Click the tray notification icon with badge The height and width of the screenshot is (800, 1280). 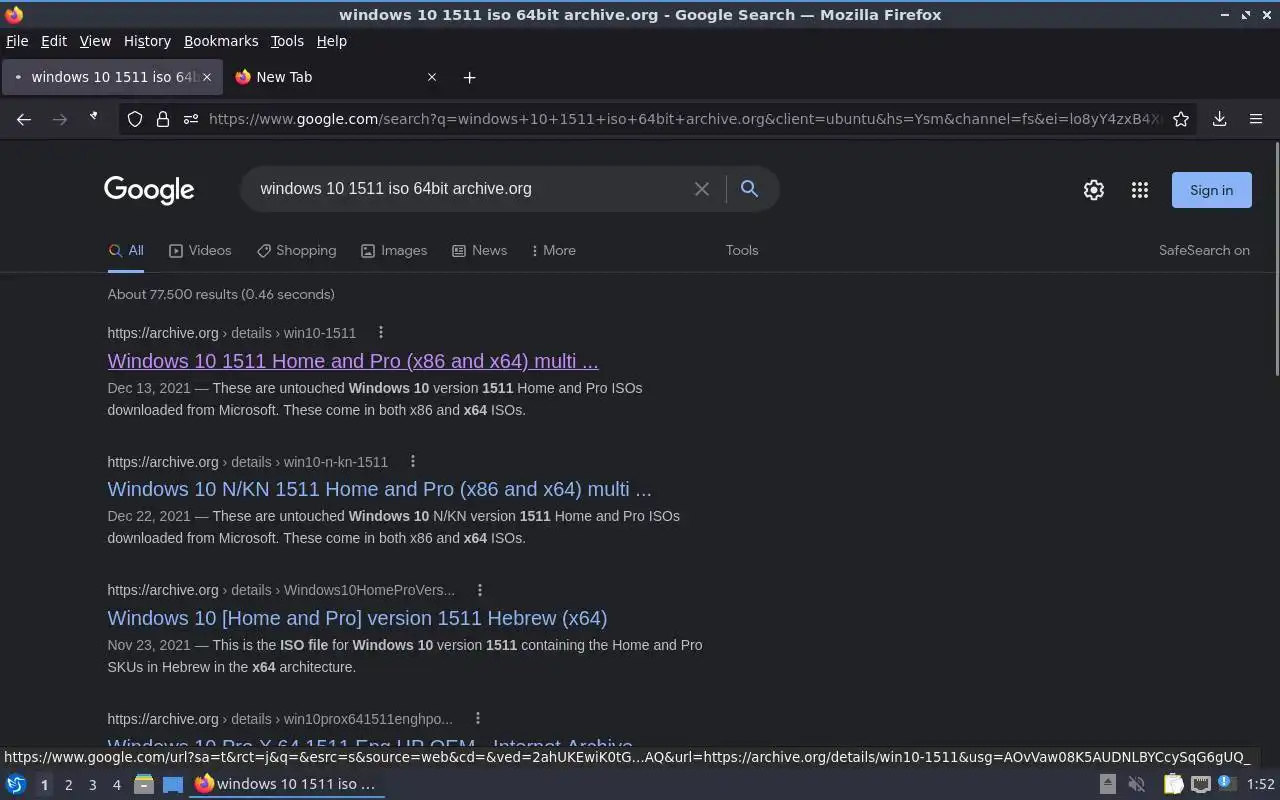(x=1228, y=784)
